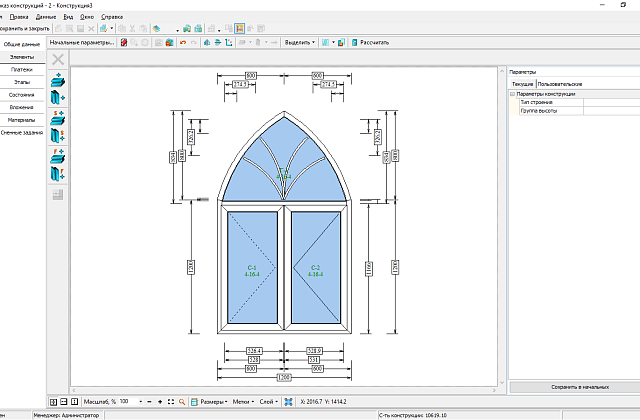Image resolution: width=640 pixels, height=420 pixels.
Task: Select the Состояния side tab
Action: click(22, 95)
